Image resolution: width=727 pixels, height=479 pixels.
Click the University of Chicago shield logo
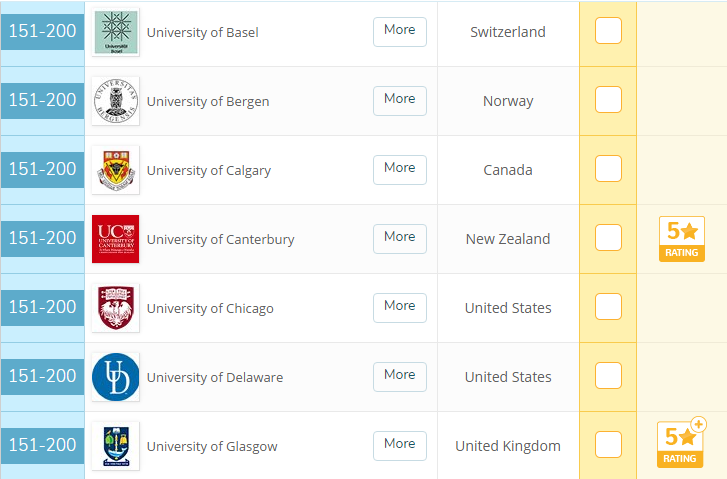coord(115,308)
